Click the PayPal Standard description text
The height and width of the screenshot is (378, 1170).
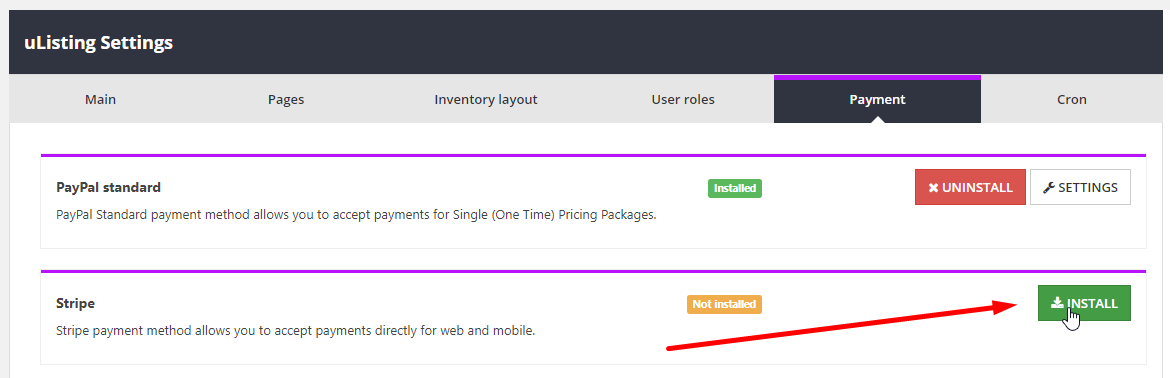356,215
